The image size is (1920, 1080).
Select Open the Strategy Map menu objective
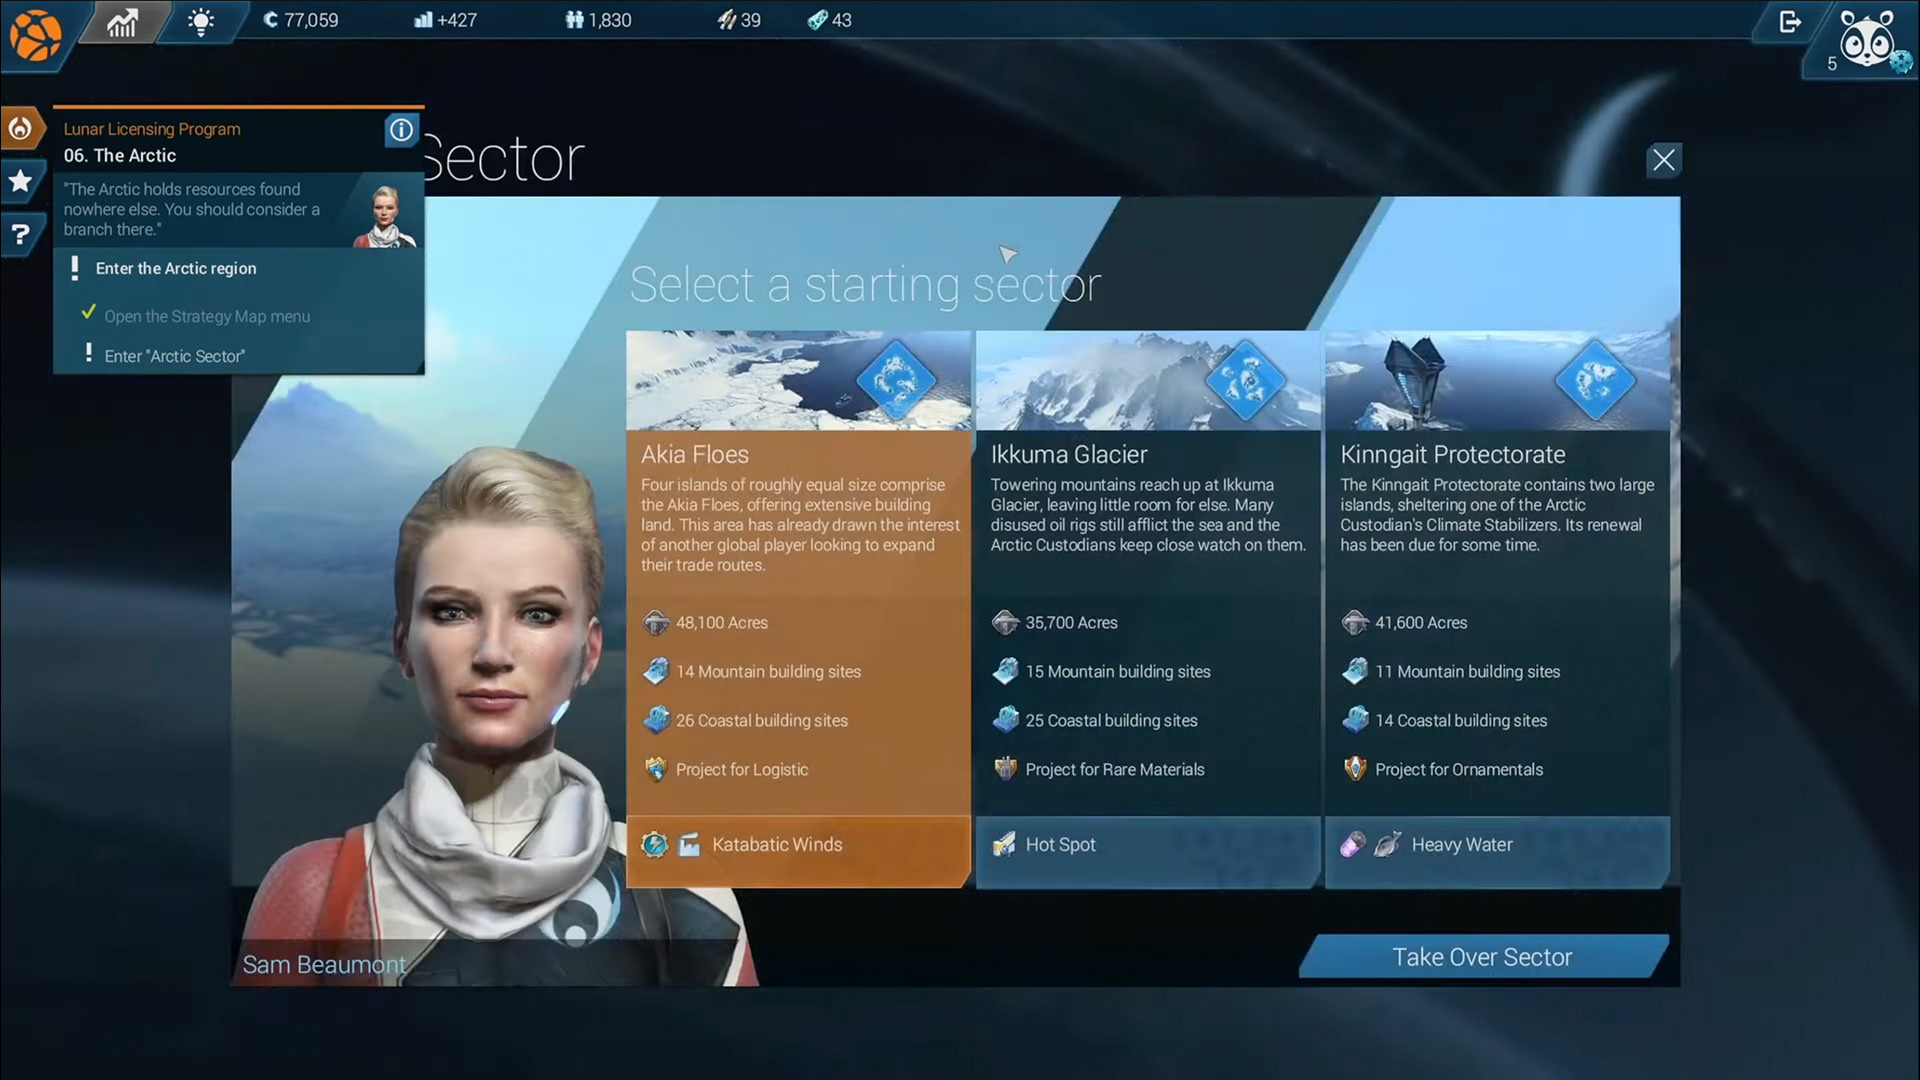(x=207, y=316)
